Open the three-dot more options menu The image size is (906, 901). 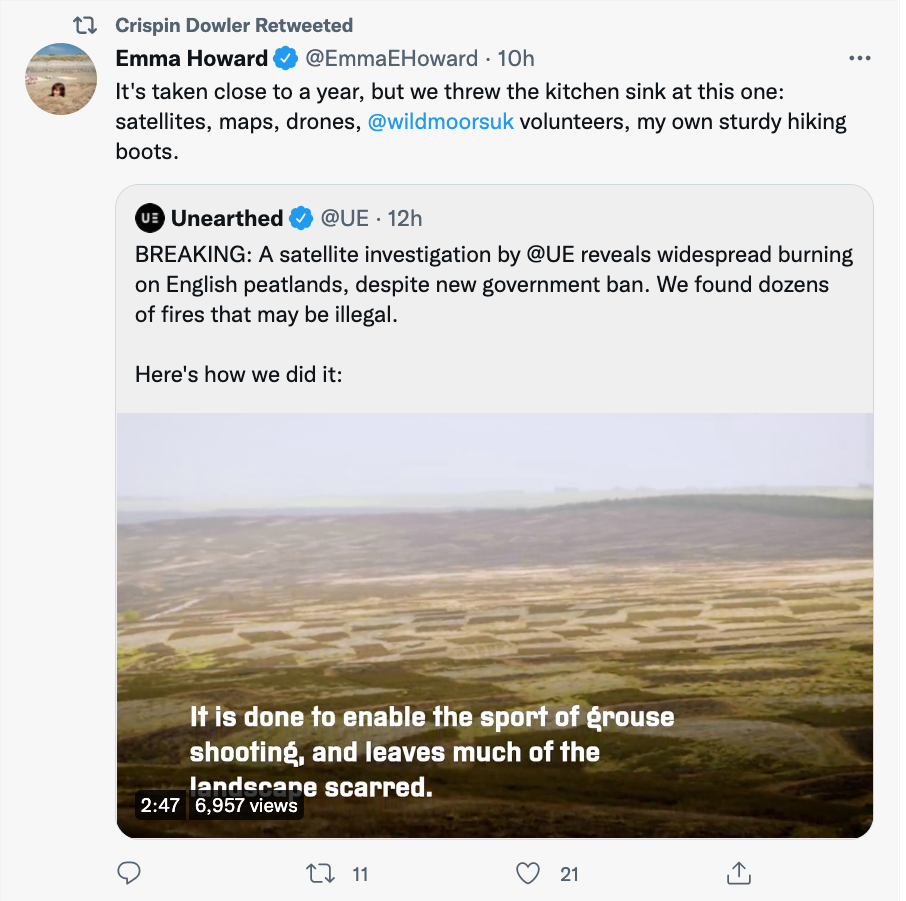[x=860, y=58]
